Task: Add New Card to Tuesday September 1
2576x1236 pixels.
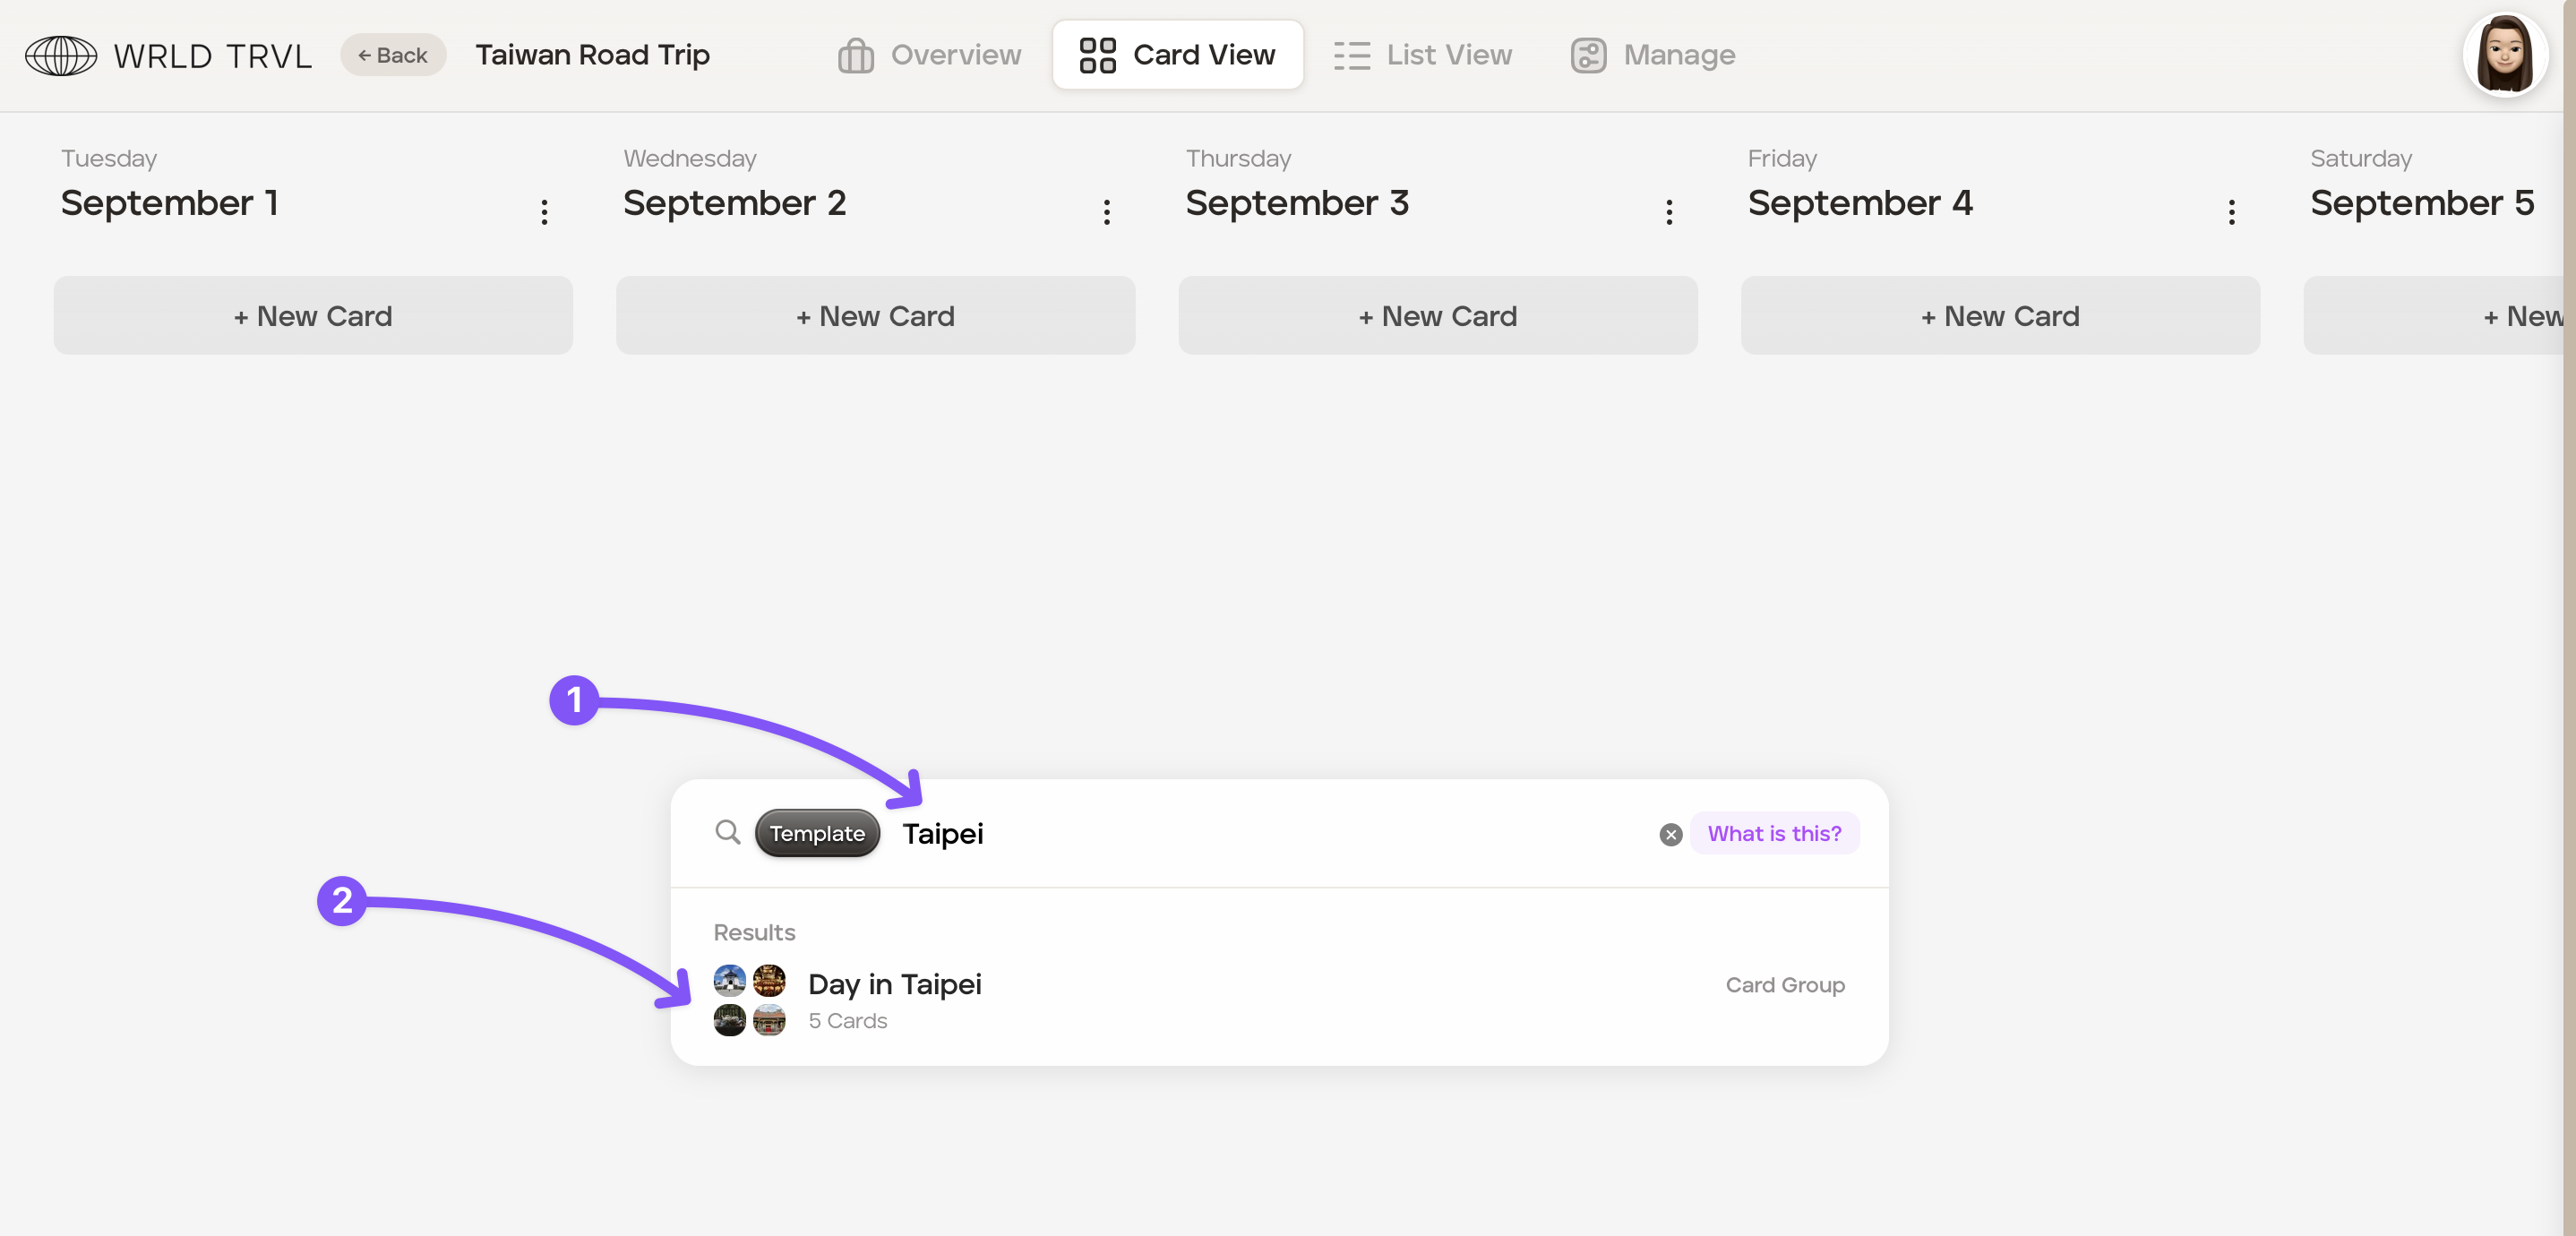Action: click(313, 316)
